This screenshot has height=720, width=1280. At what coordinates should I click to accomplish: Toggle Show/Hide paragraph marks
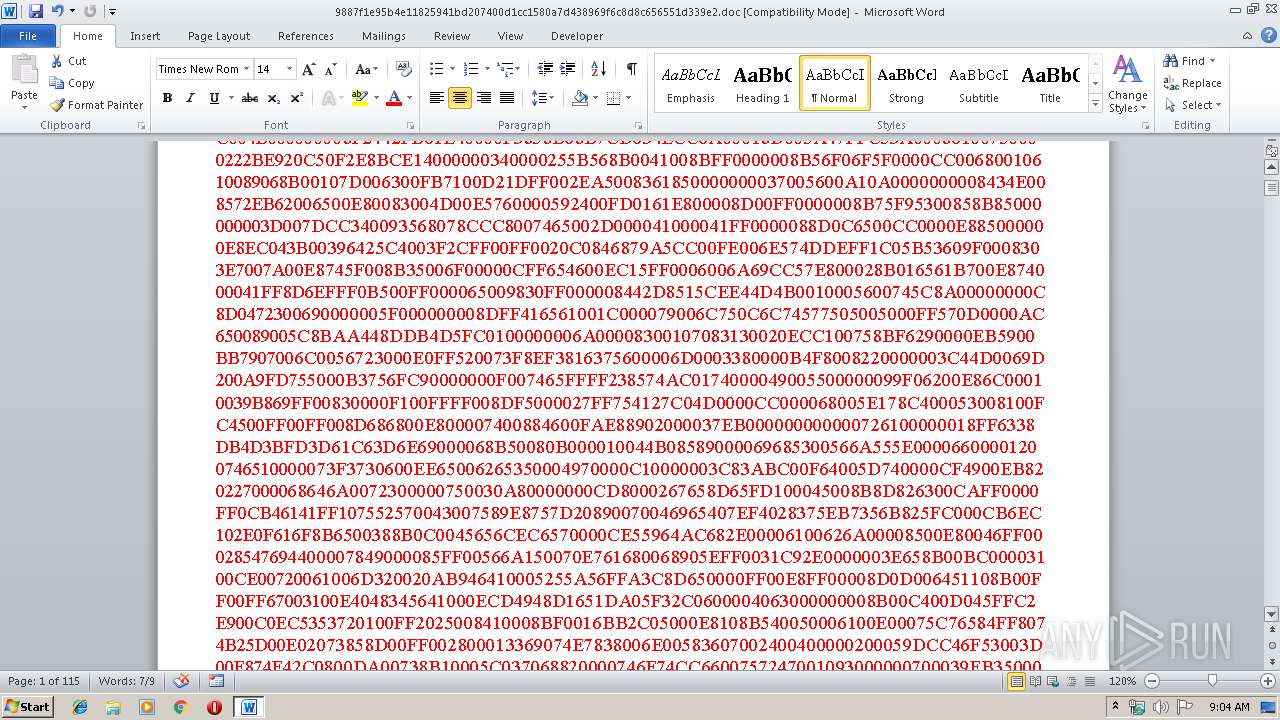click(x=631, y=69)
